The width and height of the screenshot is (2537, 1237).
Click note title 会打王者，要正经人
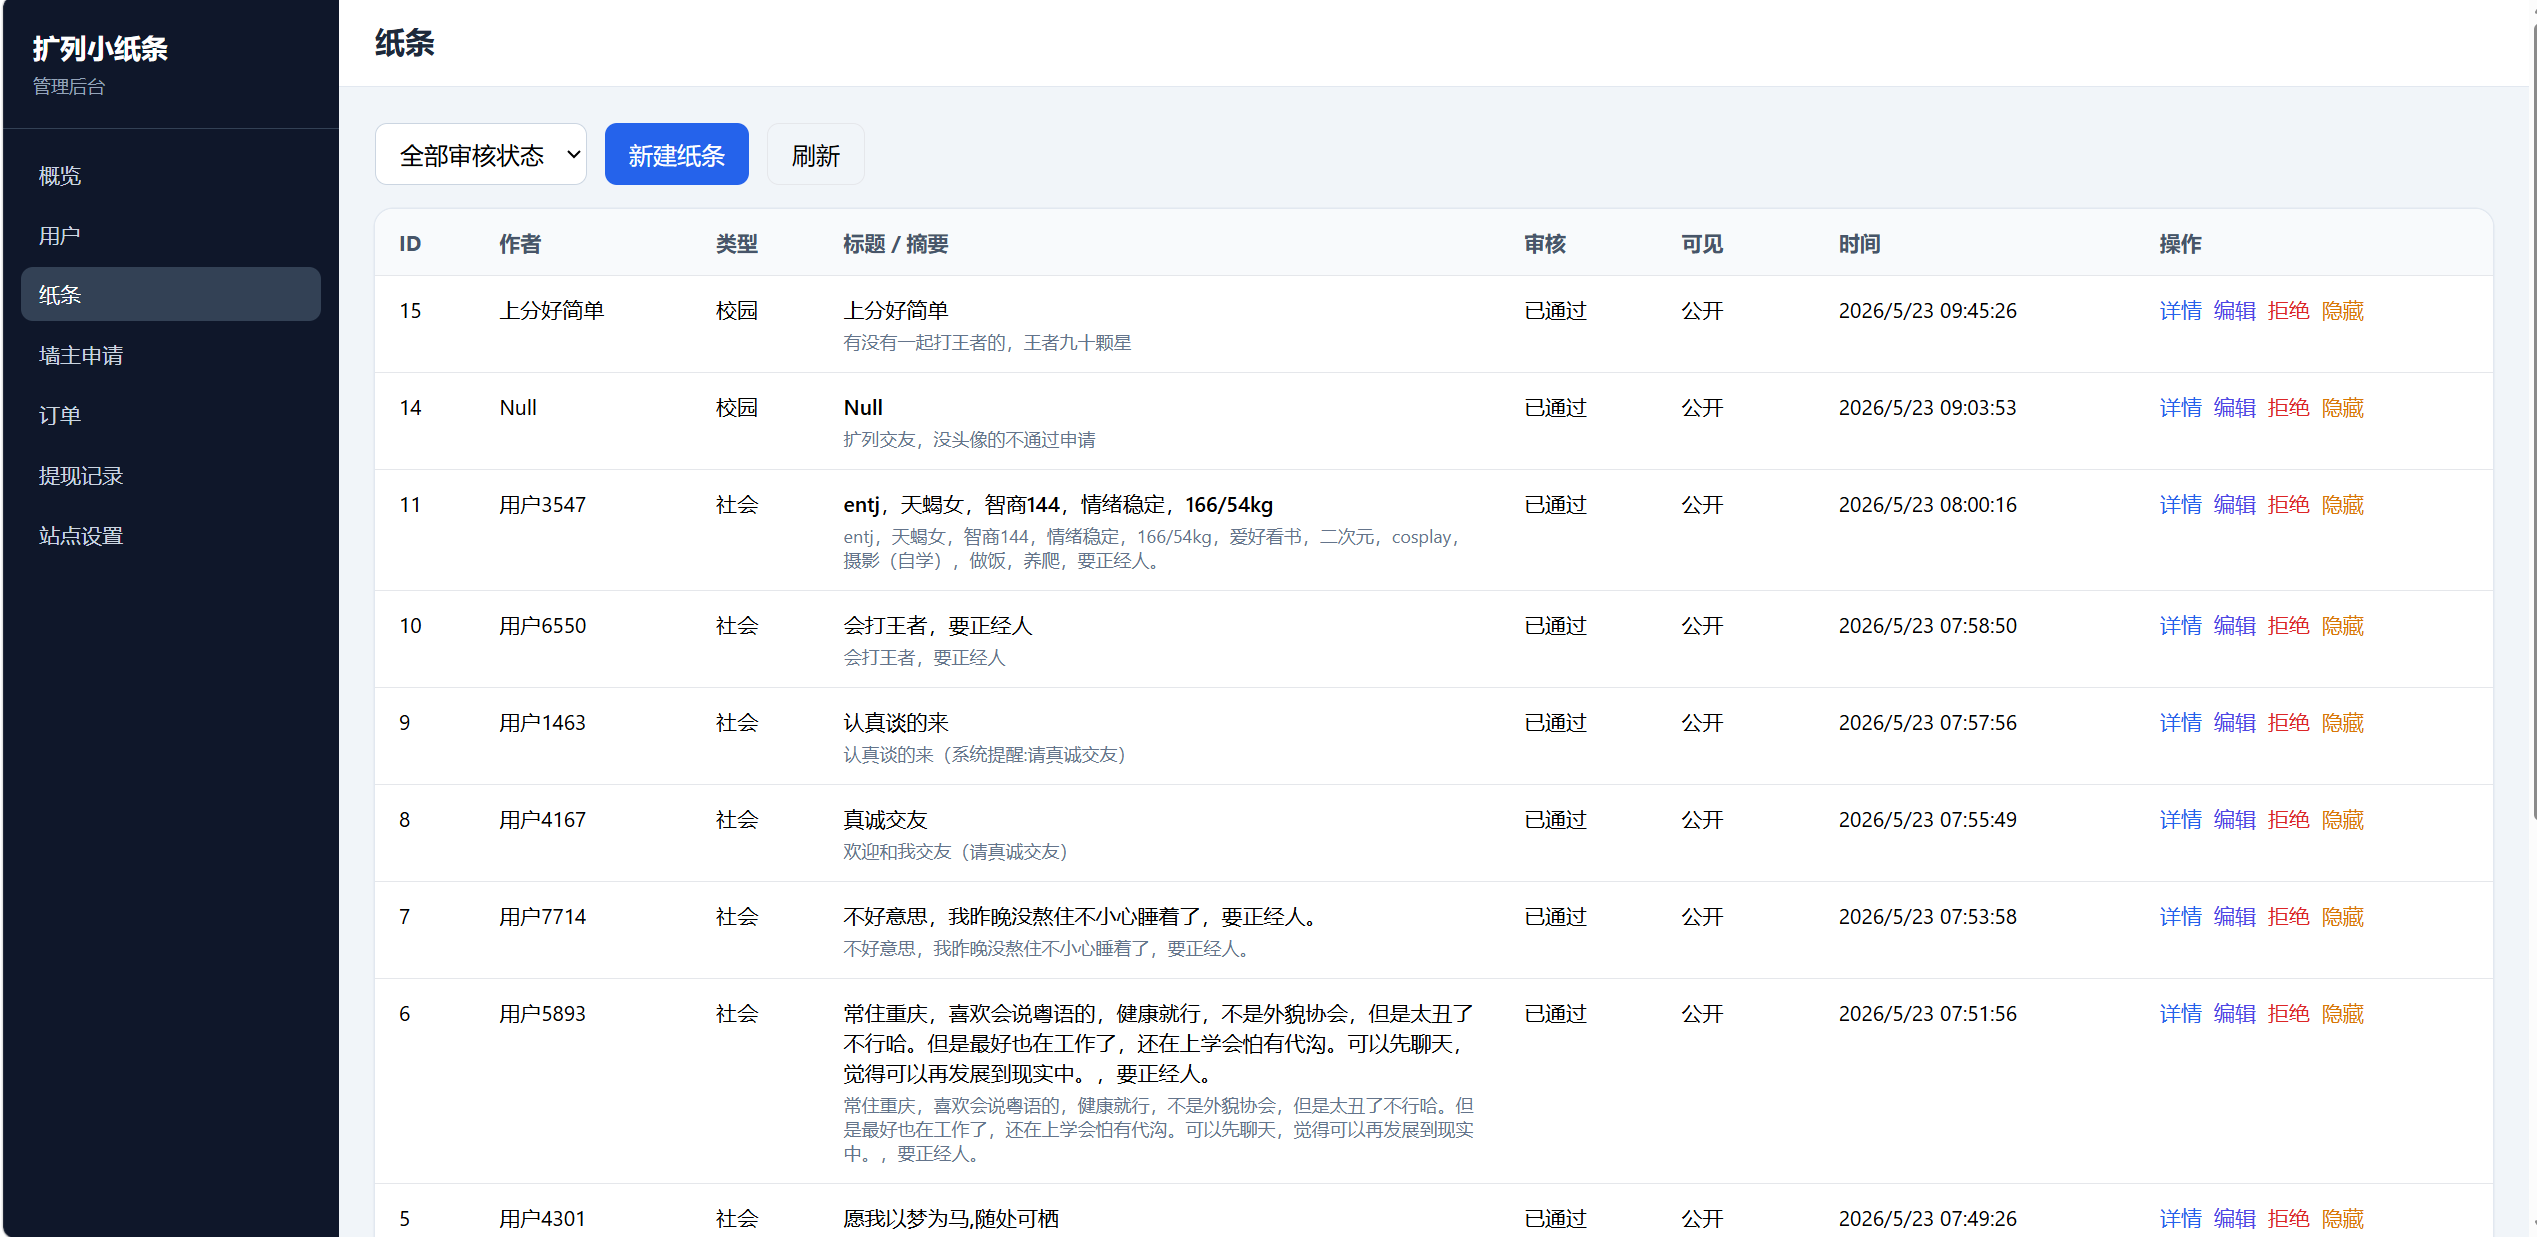937,626
